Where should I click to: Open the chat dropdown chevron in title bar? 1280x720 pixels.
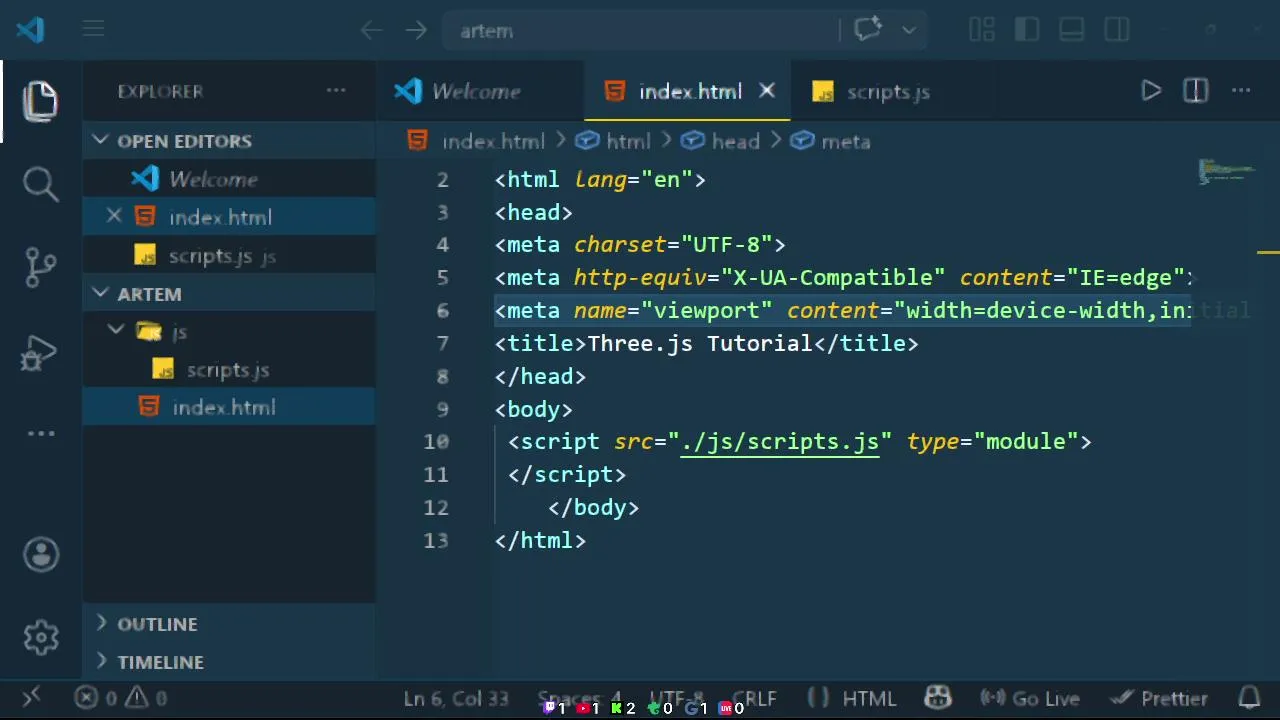click(x=908, y=31)
